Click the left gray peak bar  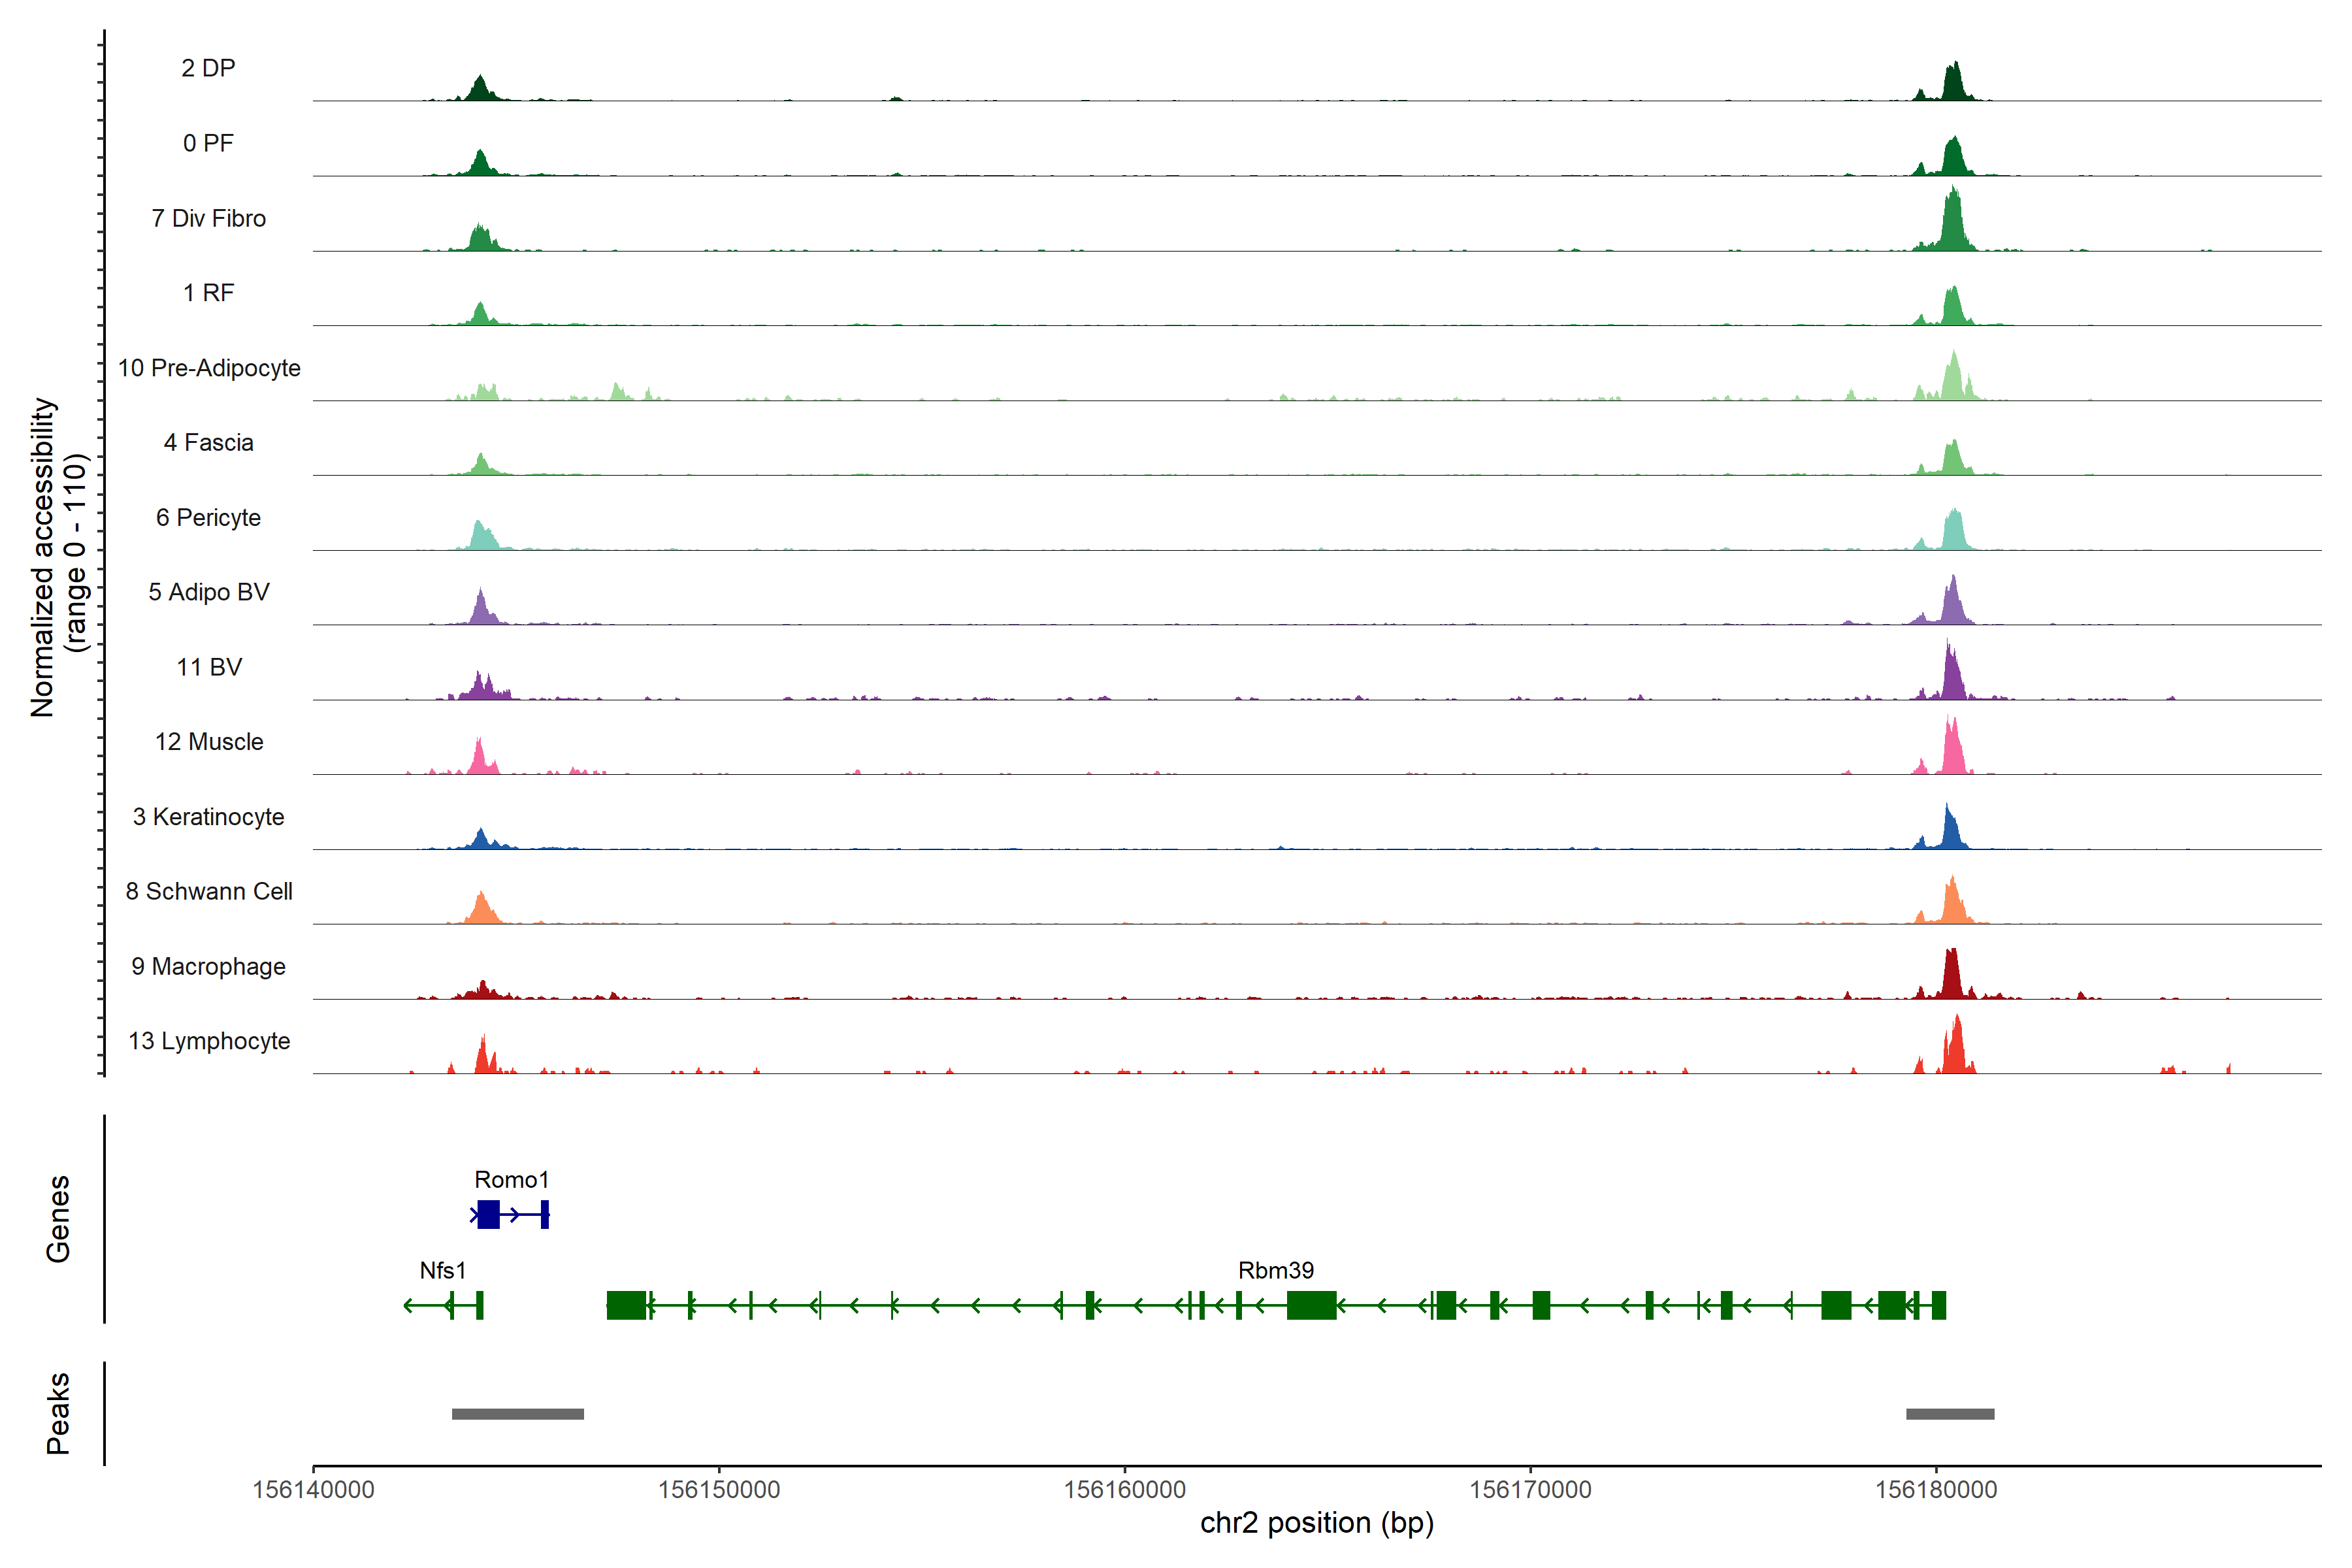[517, 1414]
